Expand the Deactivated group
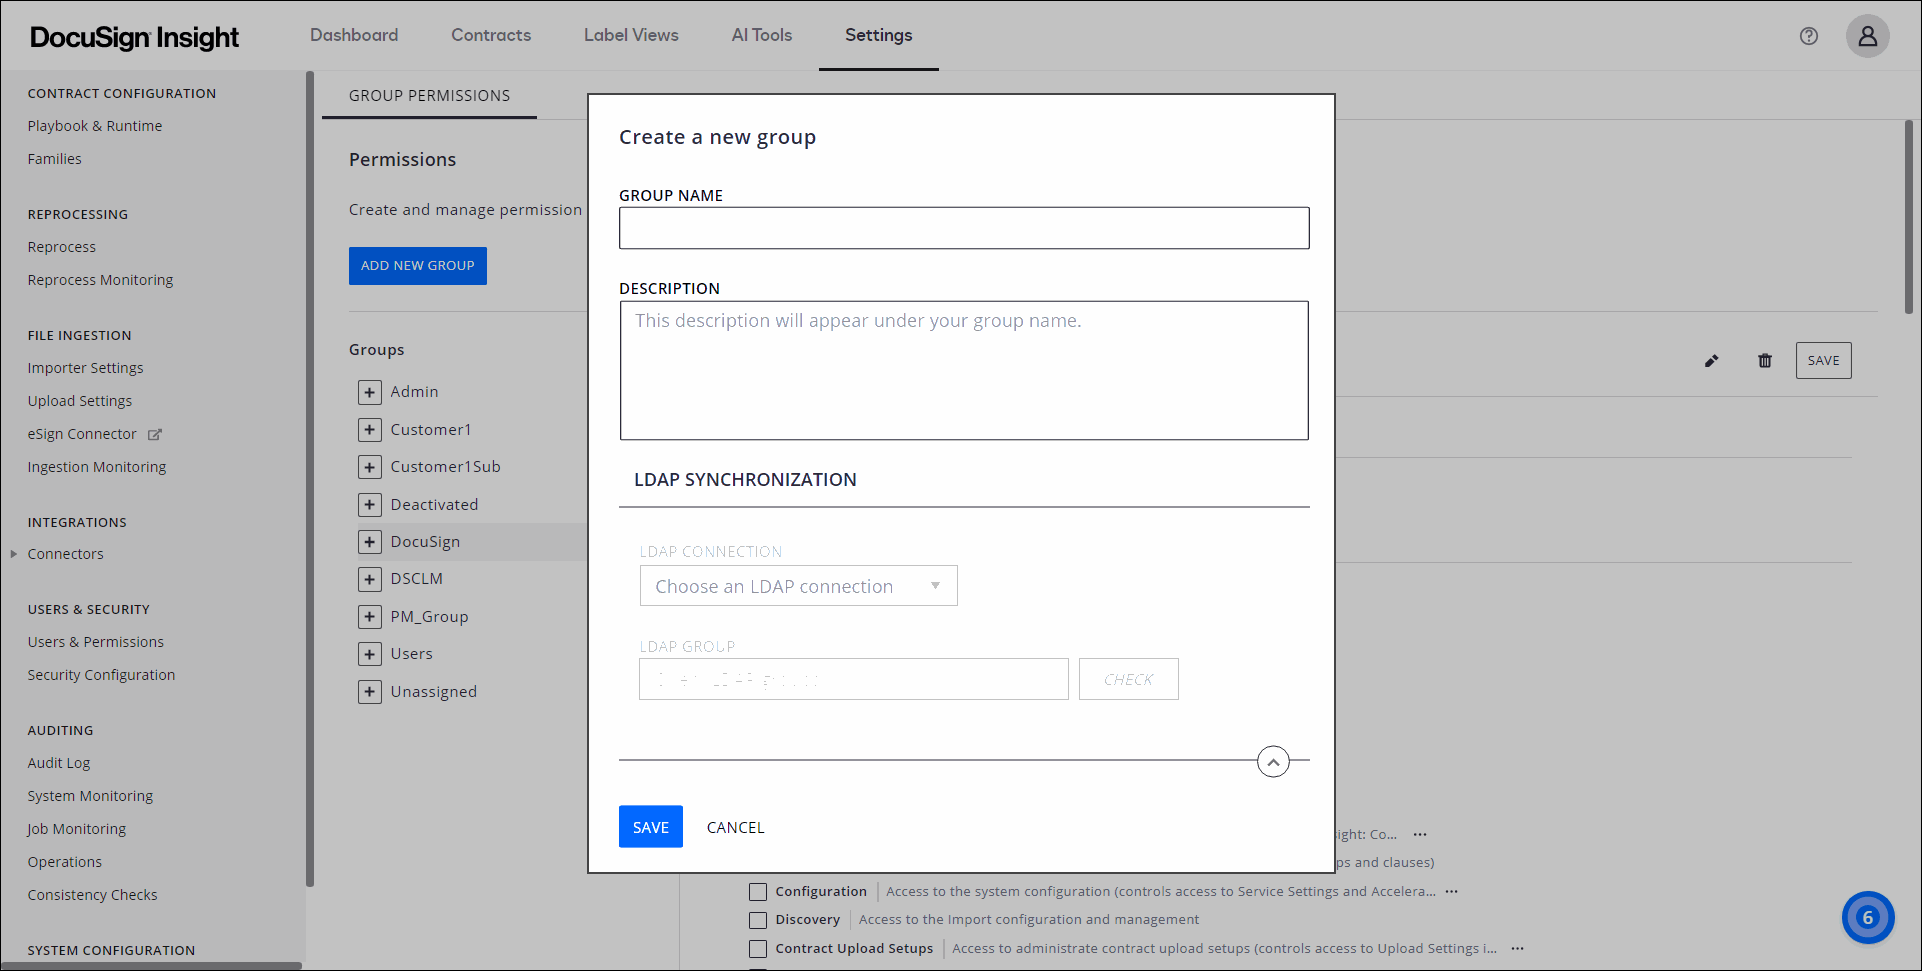 (370, 505)
